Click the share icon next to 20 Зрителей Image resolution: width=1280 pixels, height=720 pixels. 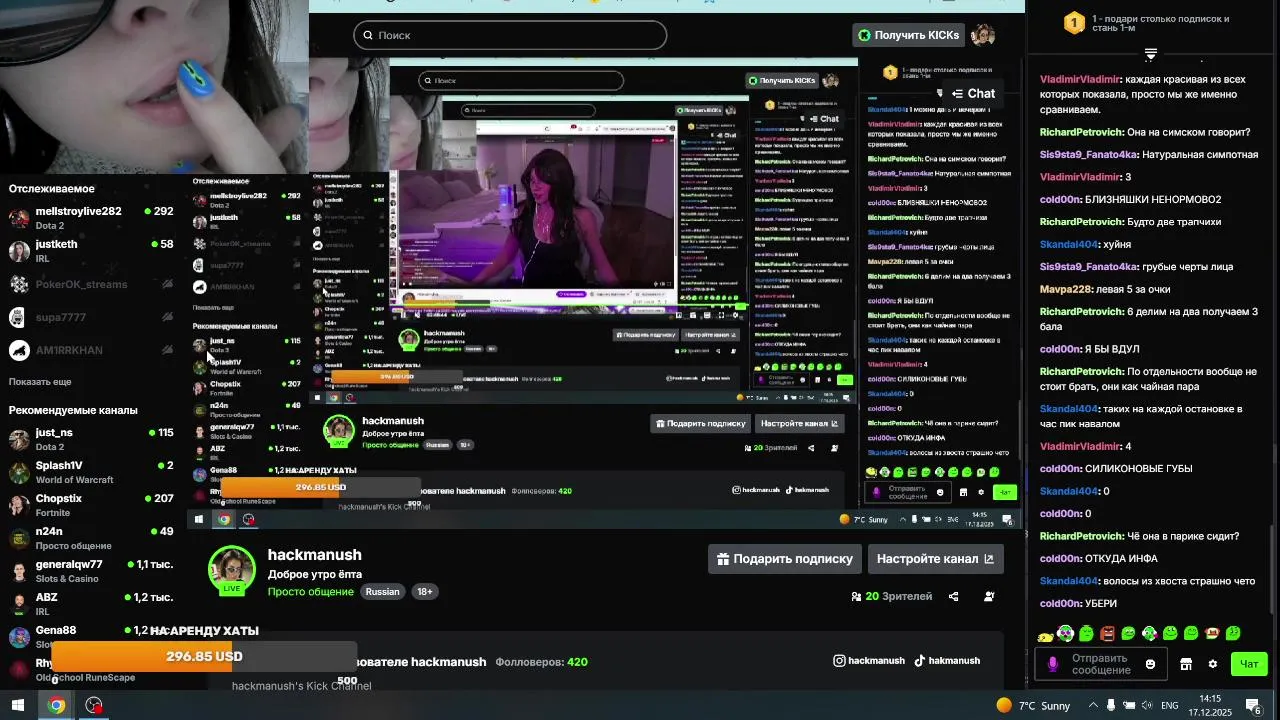(953, 597)
